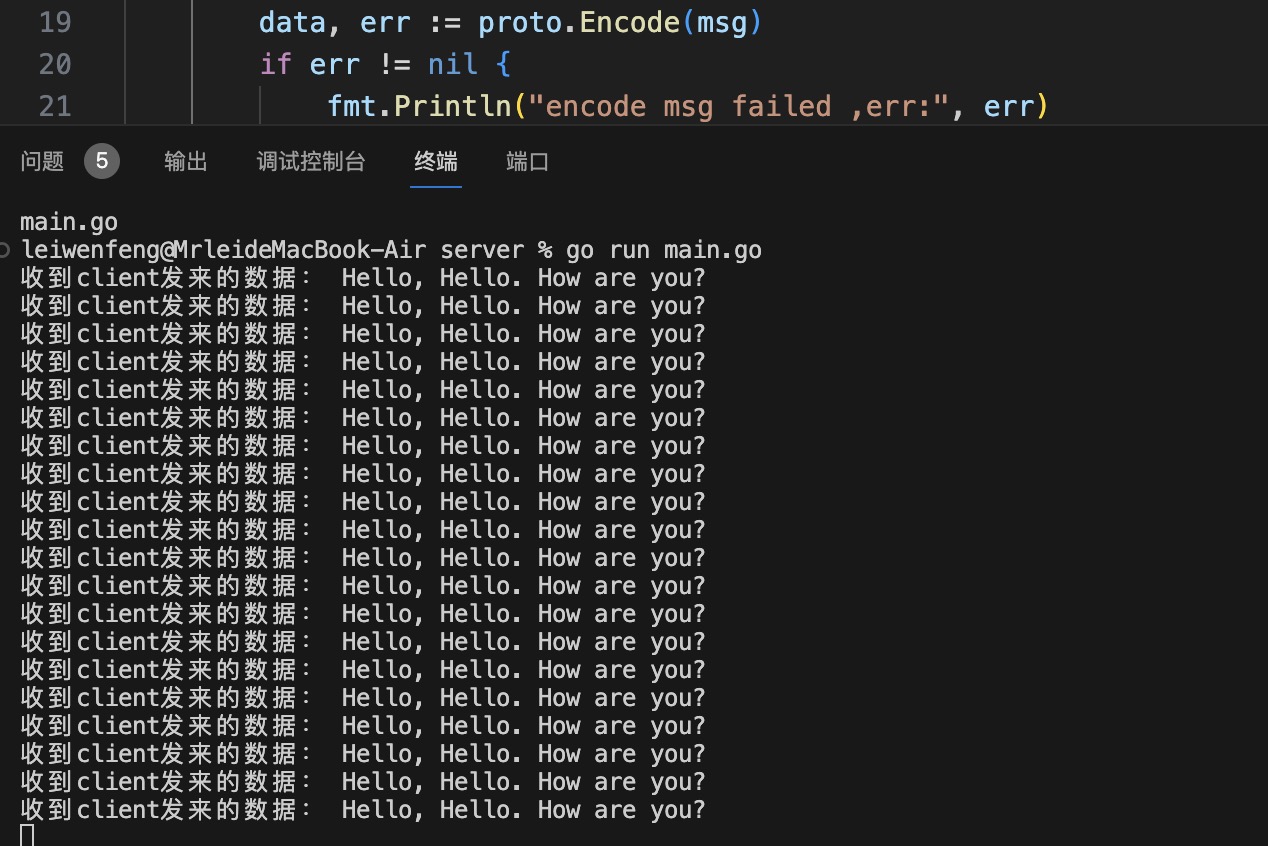The width and height of the screenshot is (1268, 846).
Task: Click the "encode msg failed ,err:" string
Action: (x=739, y=106)
